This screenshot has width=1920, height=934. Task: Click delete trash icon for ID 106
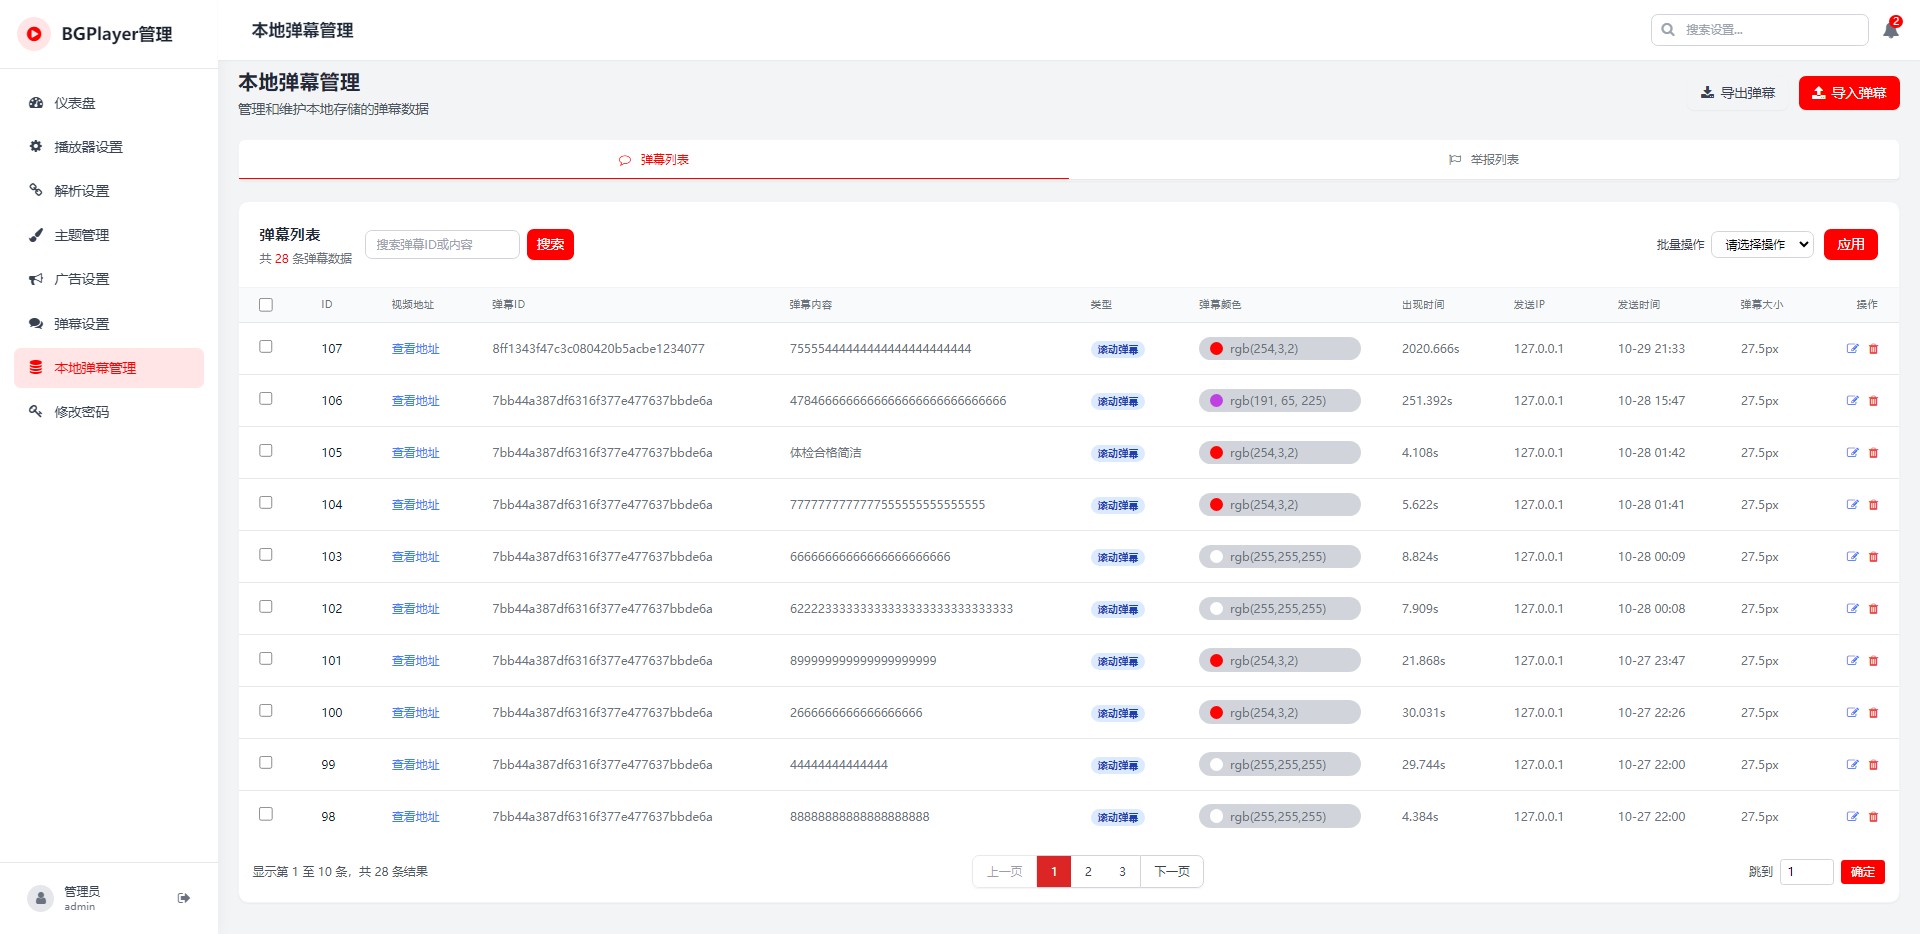(x=1874, y=401)
